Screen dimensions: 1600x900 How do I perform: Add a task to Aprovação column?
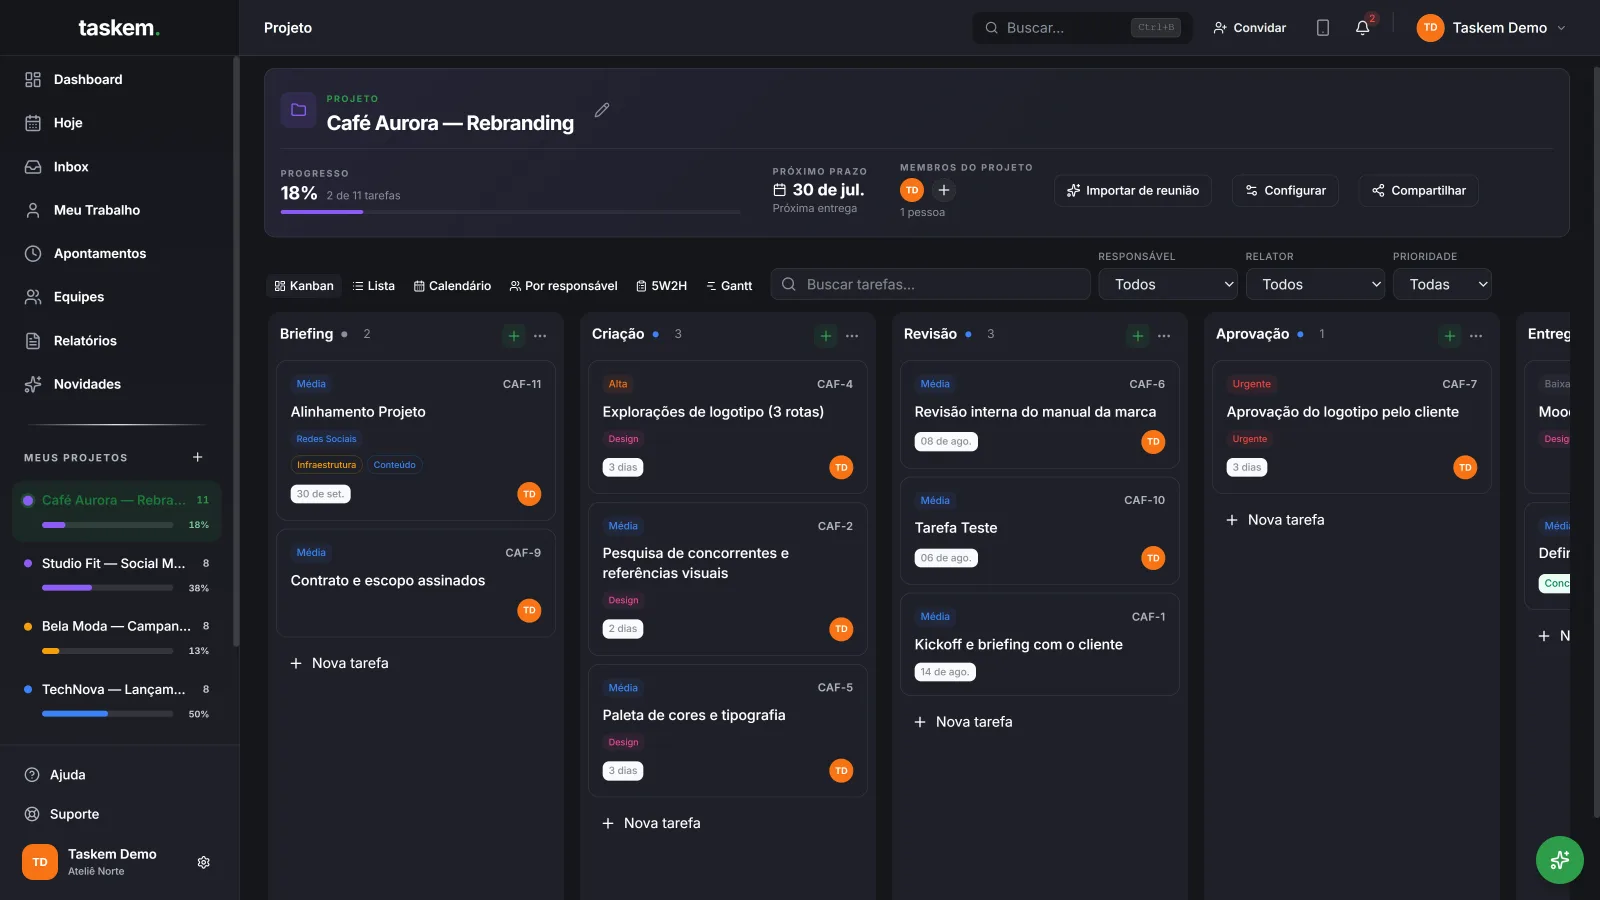click(1450, 336)
